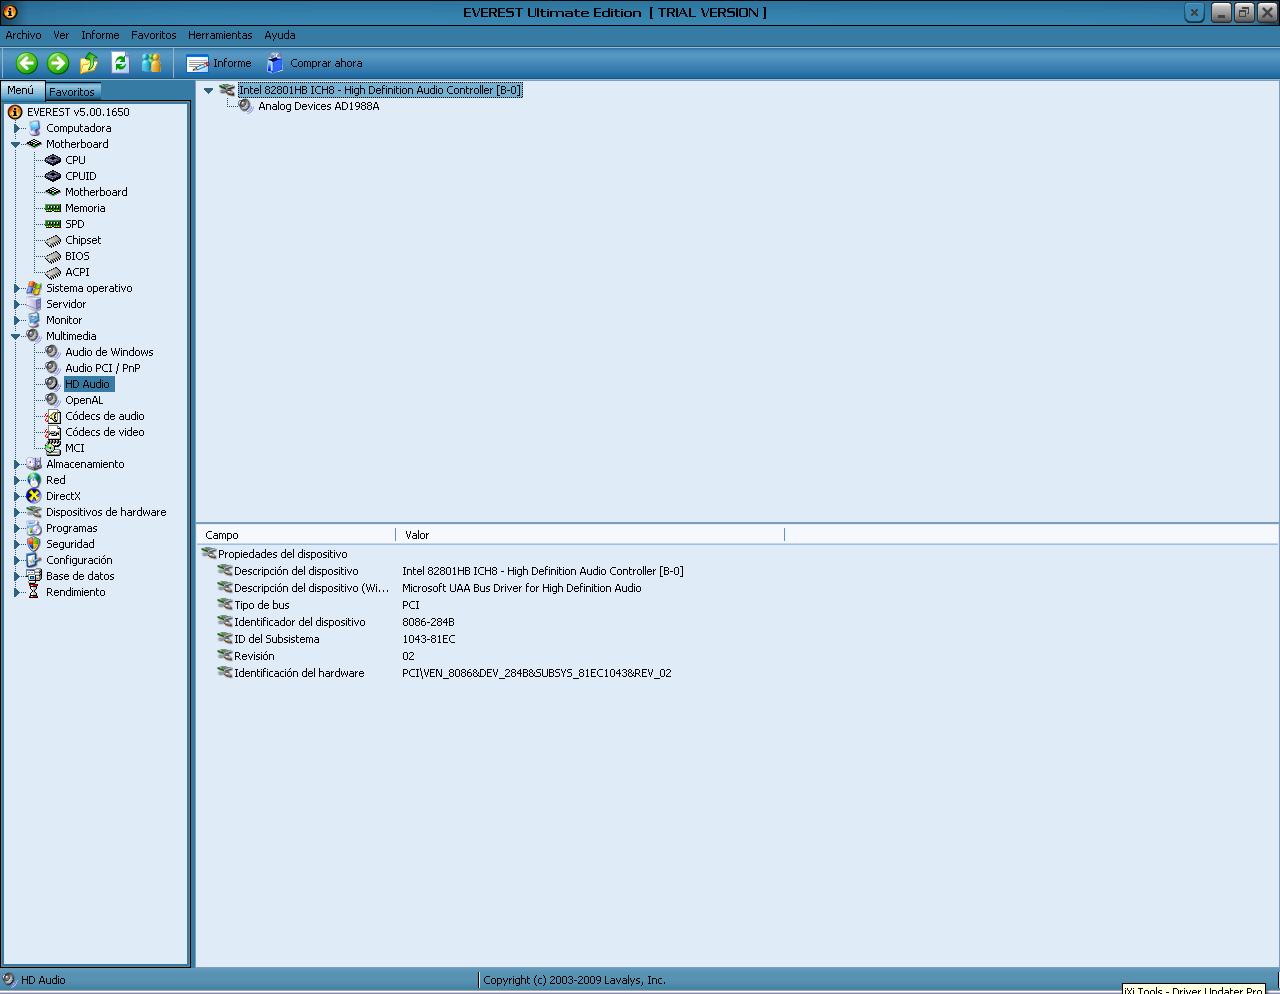This screenshot has width=1280, height=994.
Task: Select the Identificación del hardware row
Action: pyautogui.click(x=738, y=673)
